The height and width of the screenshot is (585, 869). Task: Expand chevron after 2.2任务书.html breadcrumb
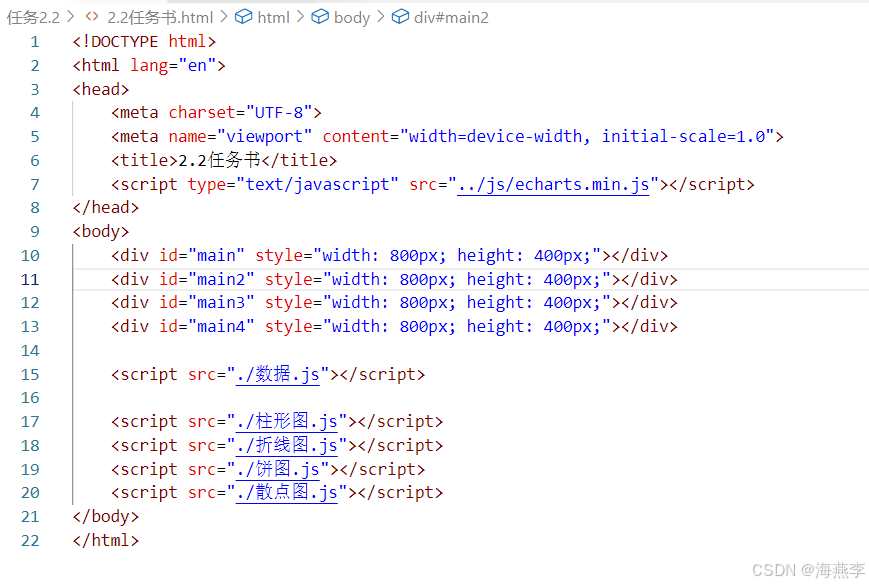pyautogui.click(x=224, y=17)
